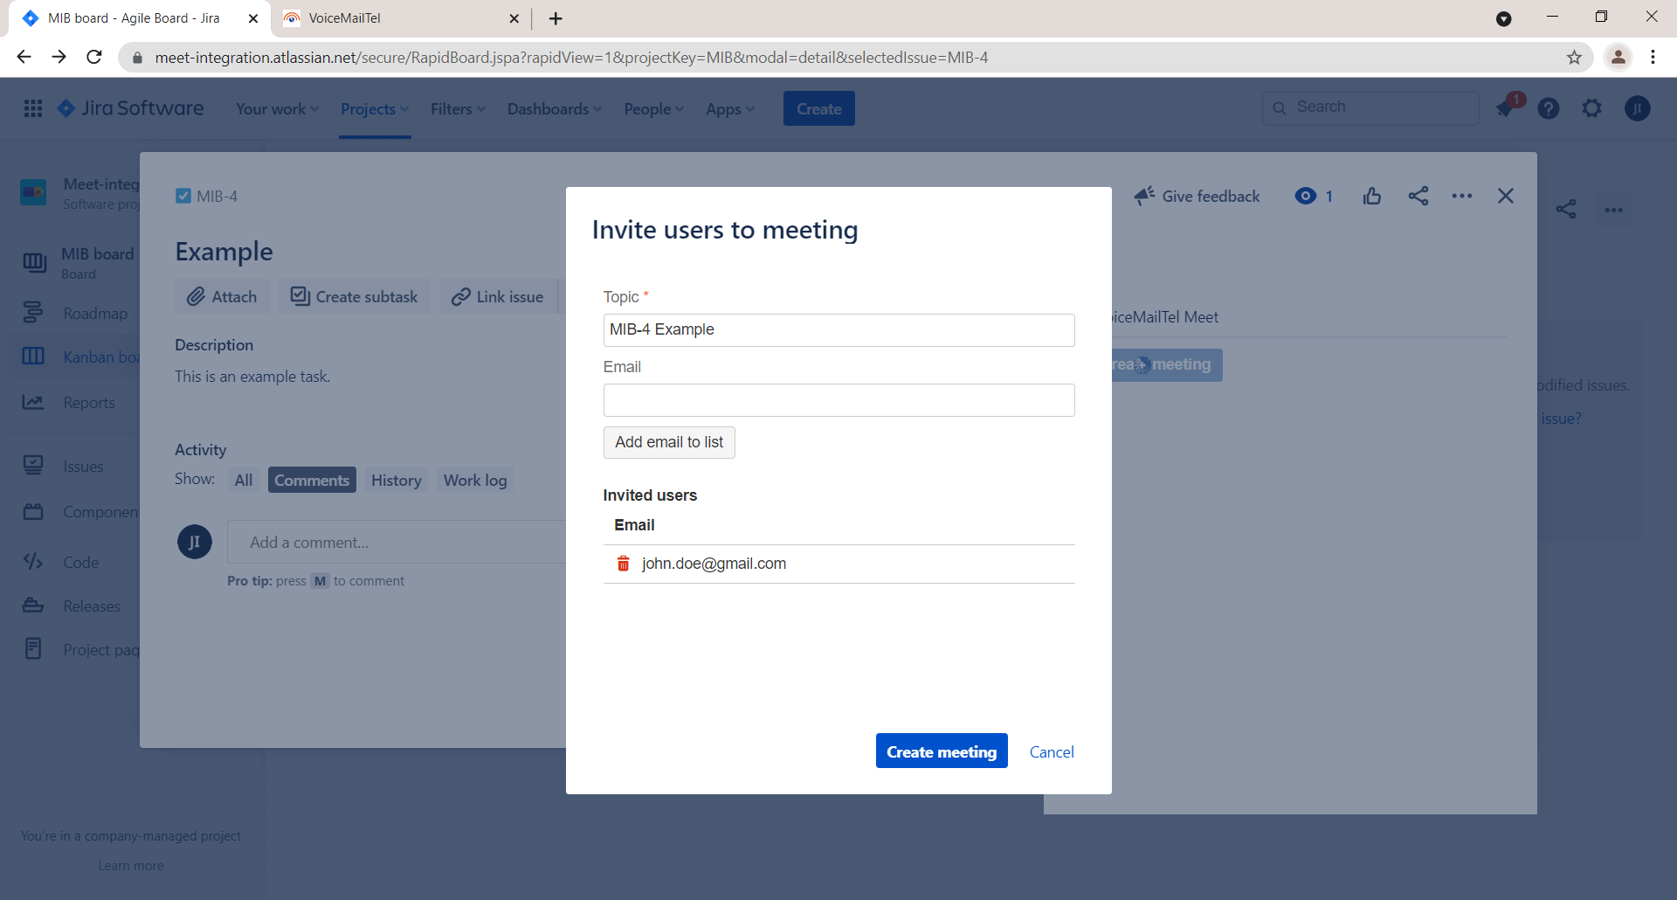1677x900 pixels.
Task: Open a new browser tab
Action: [x=556, y=18]
